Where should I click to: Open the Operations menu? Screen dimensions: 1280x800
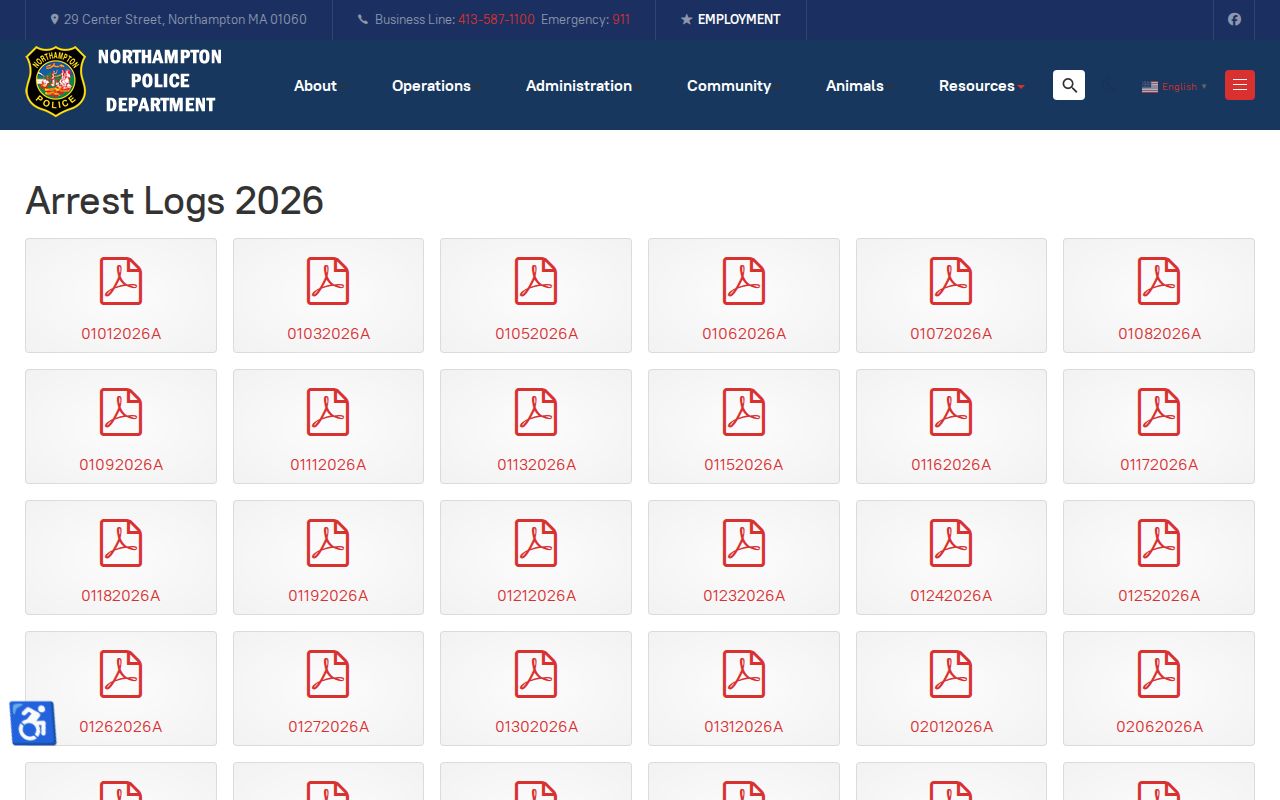click(431, 86)
